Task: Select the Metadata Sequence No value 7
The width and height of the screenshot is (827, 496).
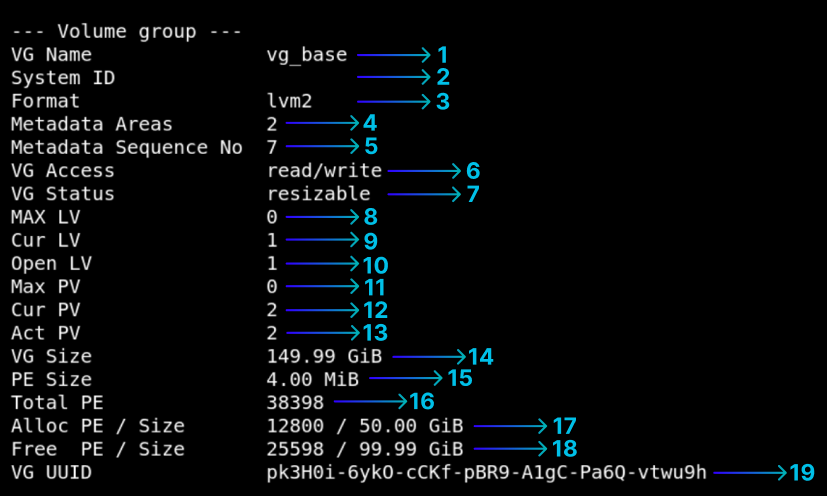Action: 272,147
